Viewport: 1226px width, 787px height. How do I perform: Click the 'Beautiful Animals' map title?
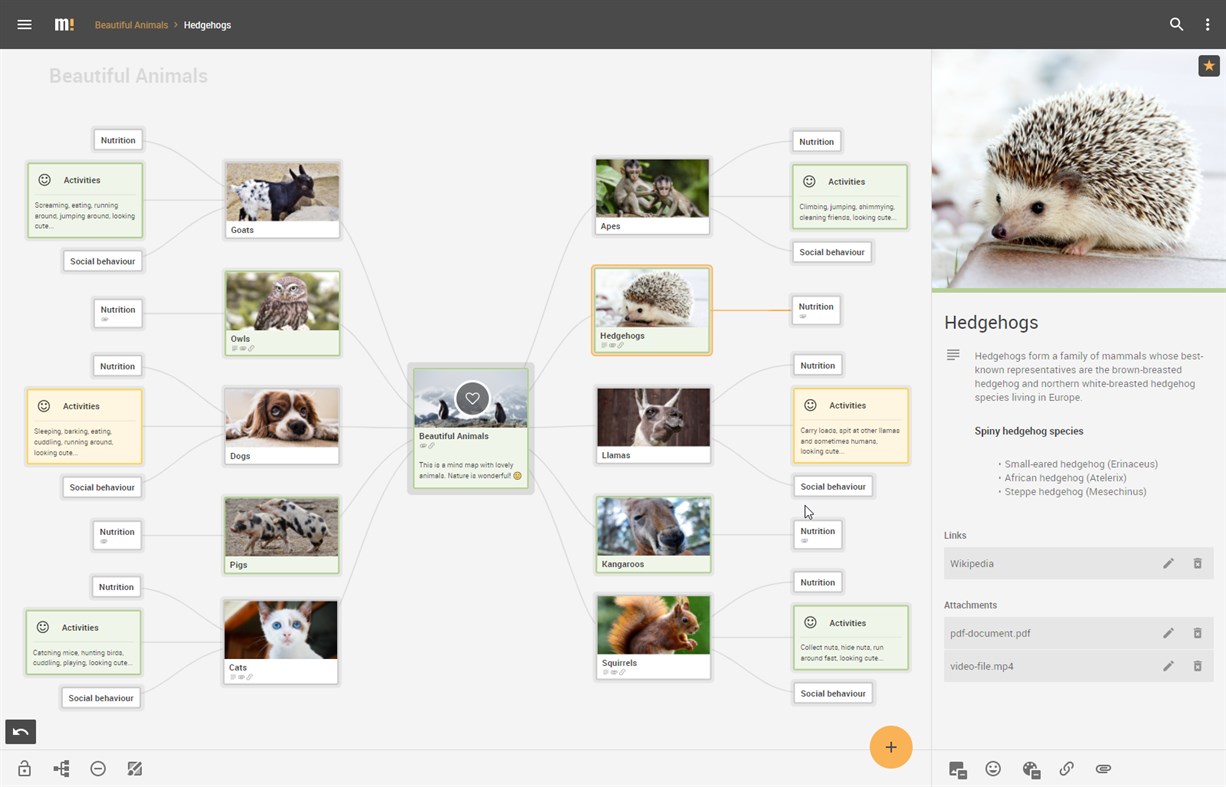coord(128,76)
